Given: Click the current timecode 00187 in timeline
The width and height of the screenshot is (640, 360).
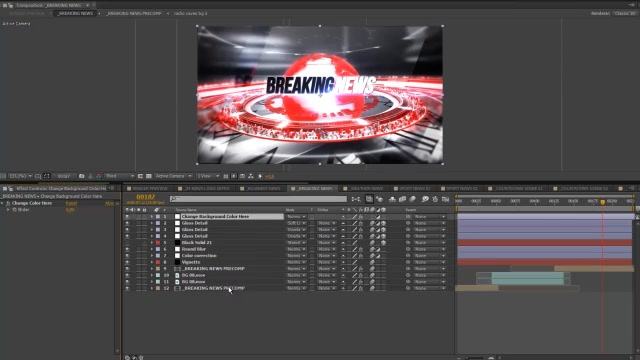Looking at the screenshot, I should 145,197.
